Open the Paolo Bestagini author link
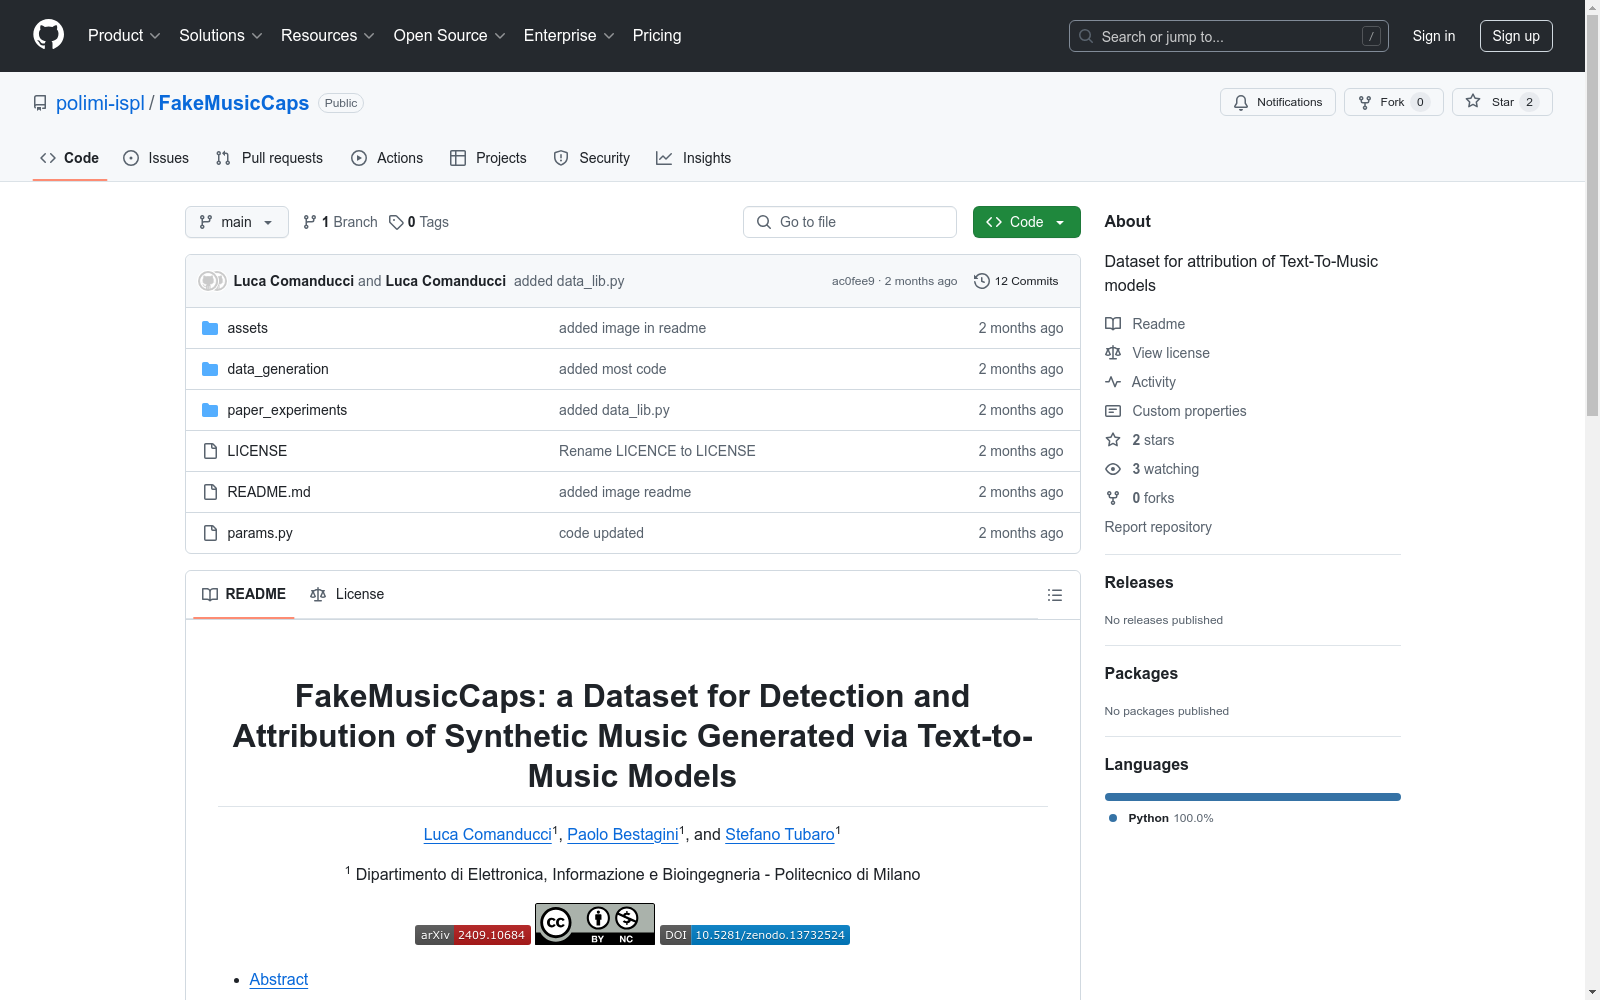This screenshot has width=1600, height=1000. [623, 835]
